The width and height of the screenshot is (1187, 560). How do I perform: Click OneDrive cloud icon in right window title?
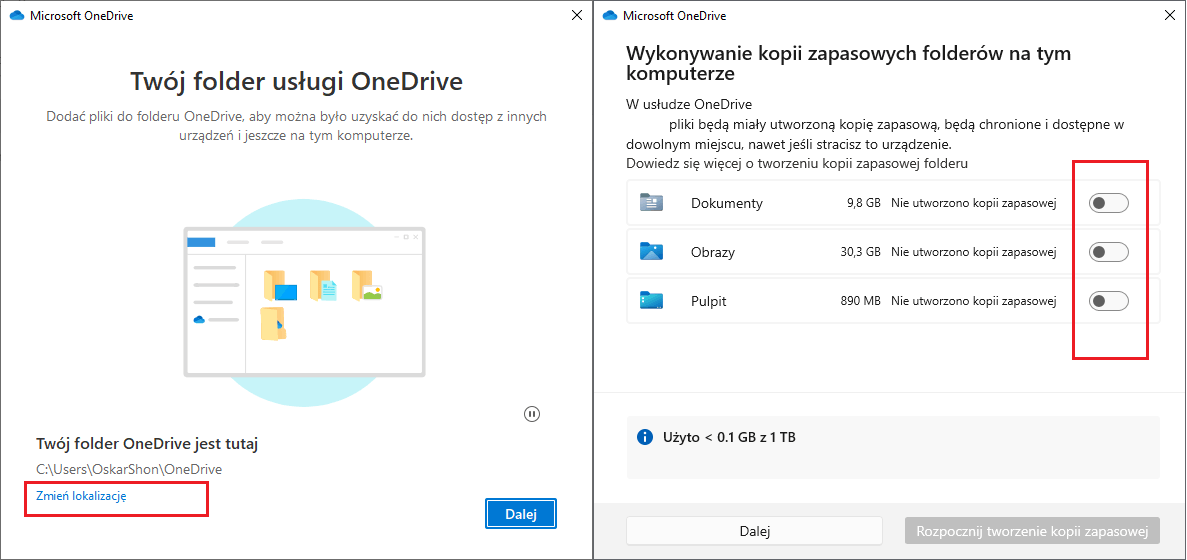(x=610, y=15)
